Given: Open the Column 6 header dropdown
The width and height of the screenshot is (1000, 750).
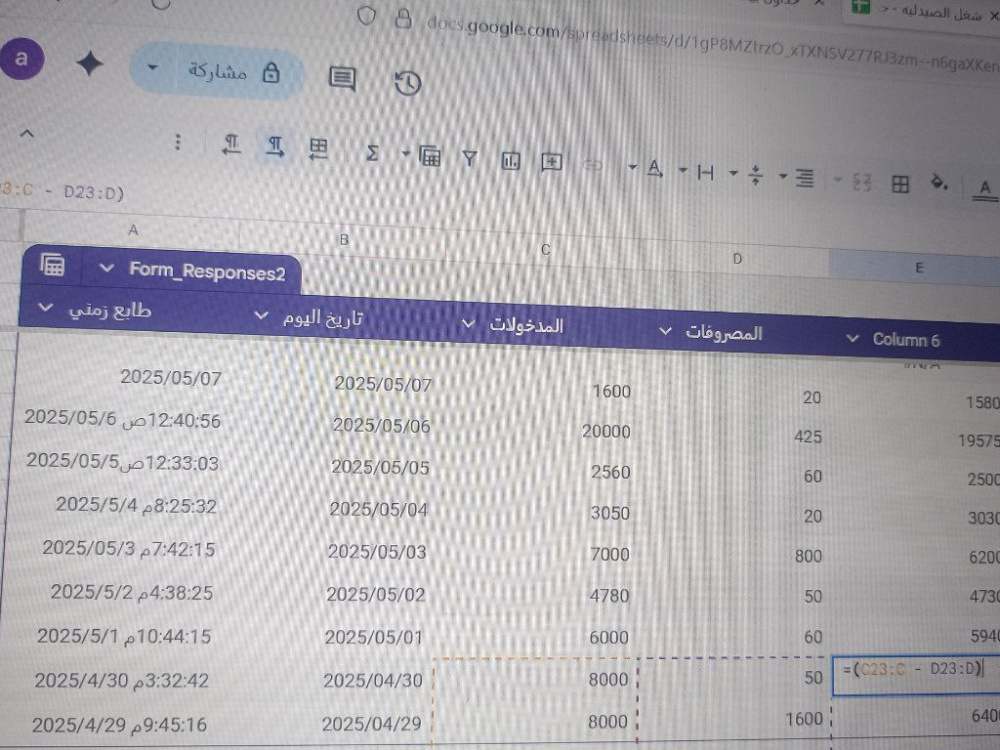Looking at the screenshot, I should pos(853,338).
